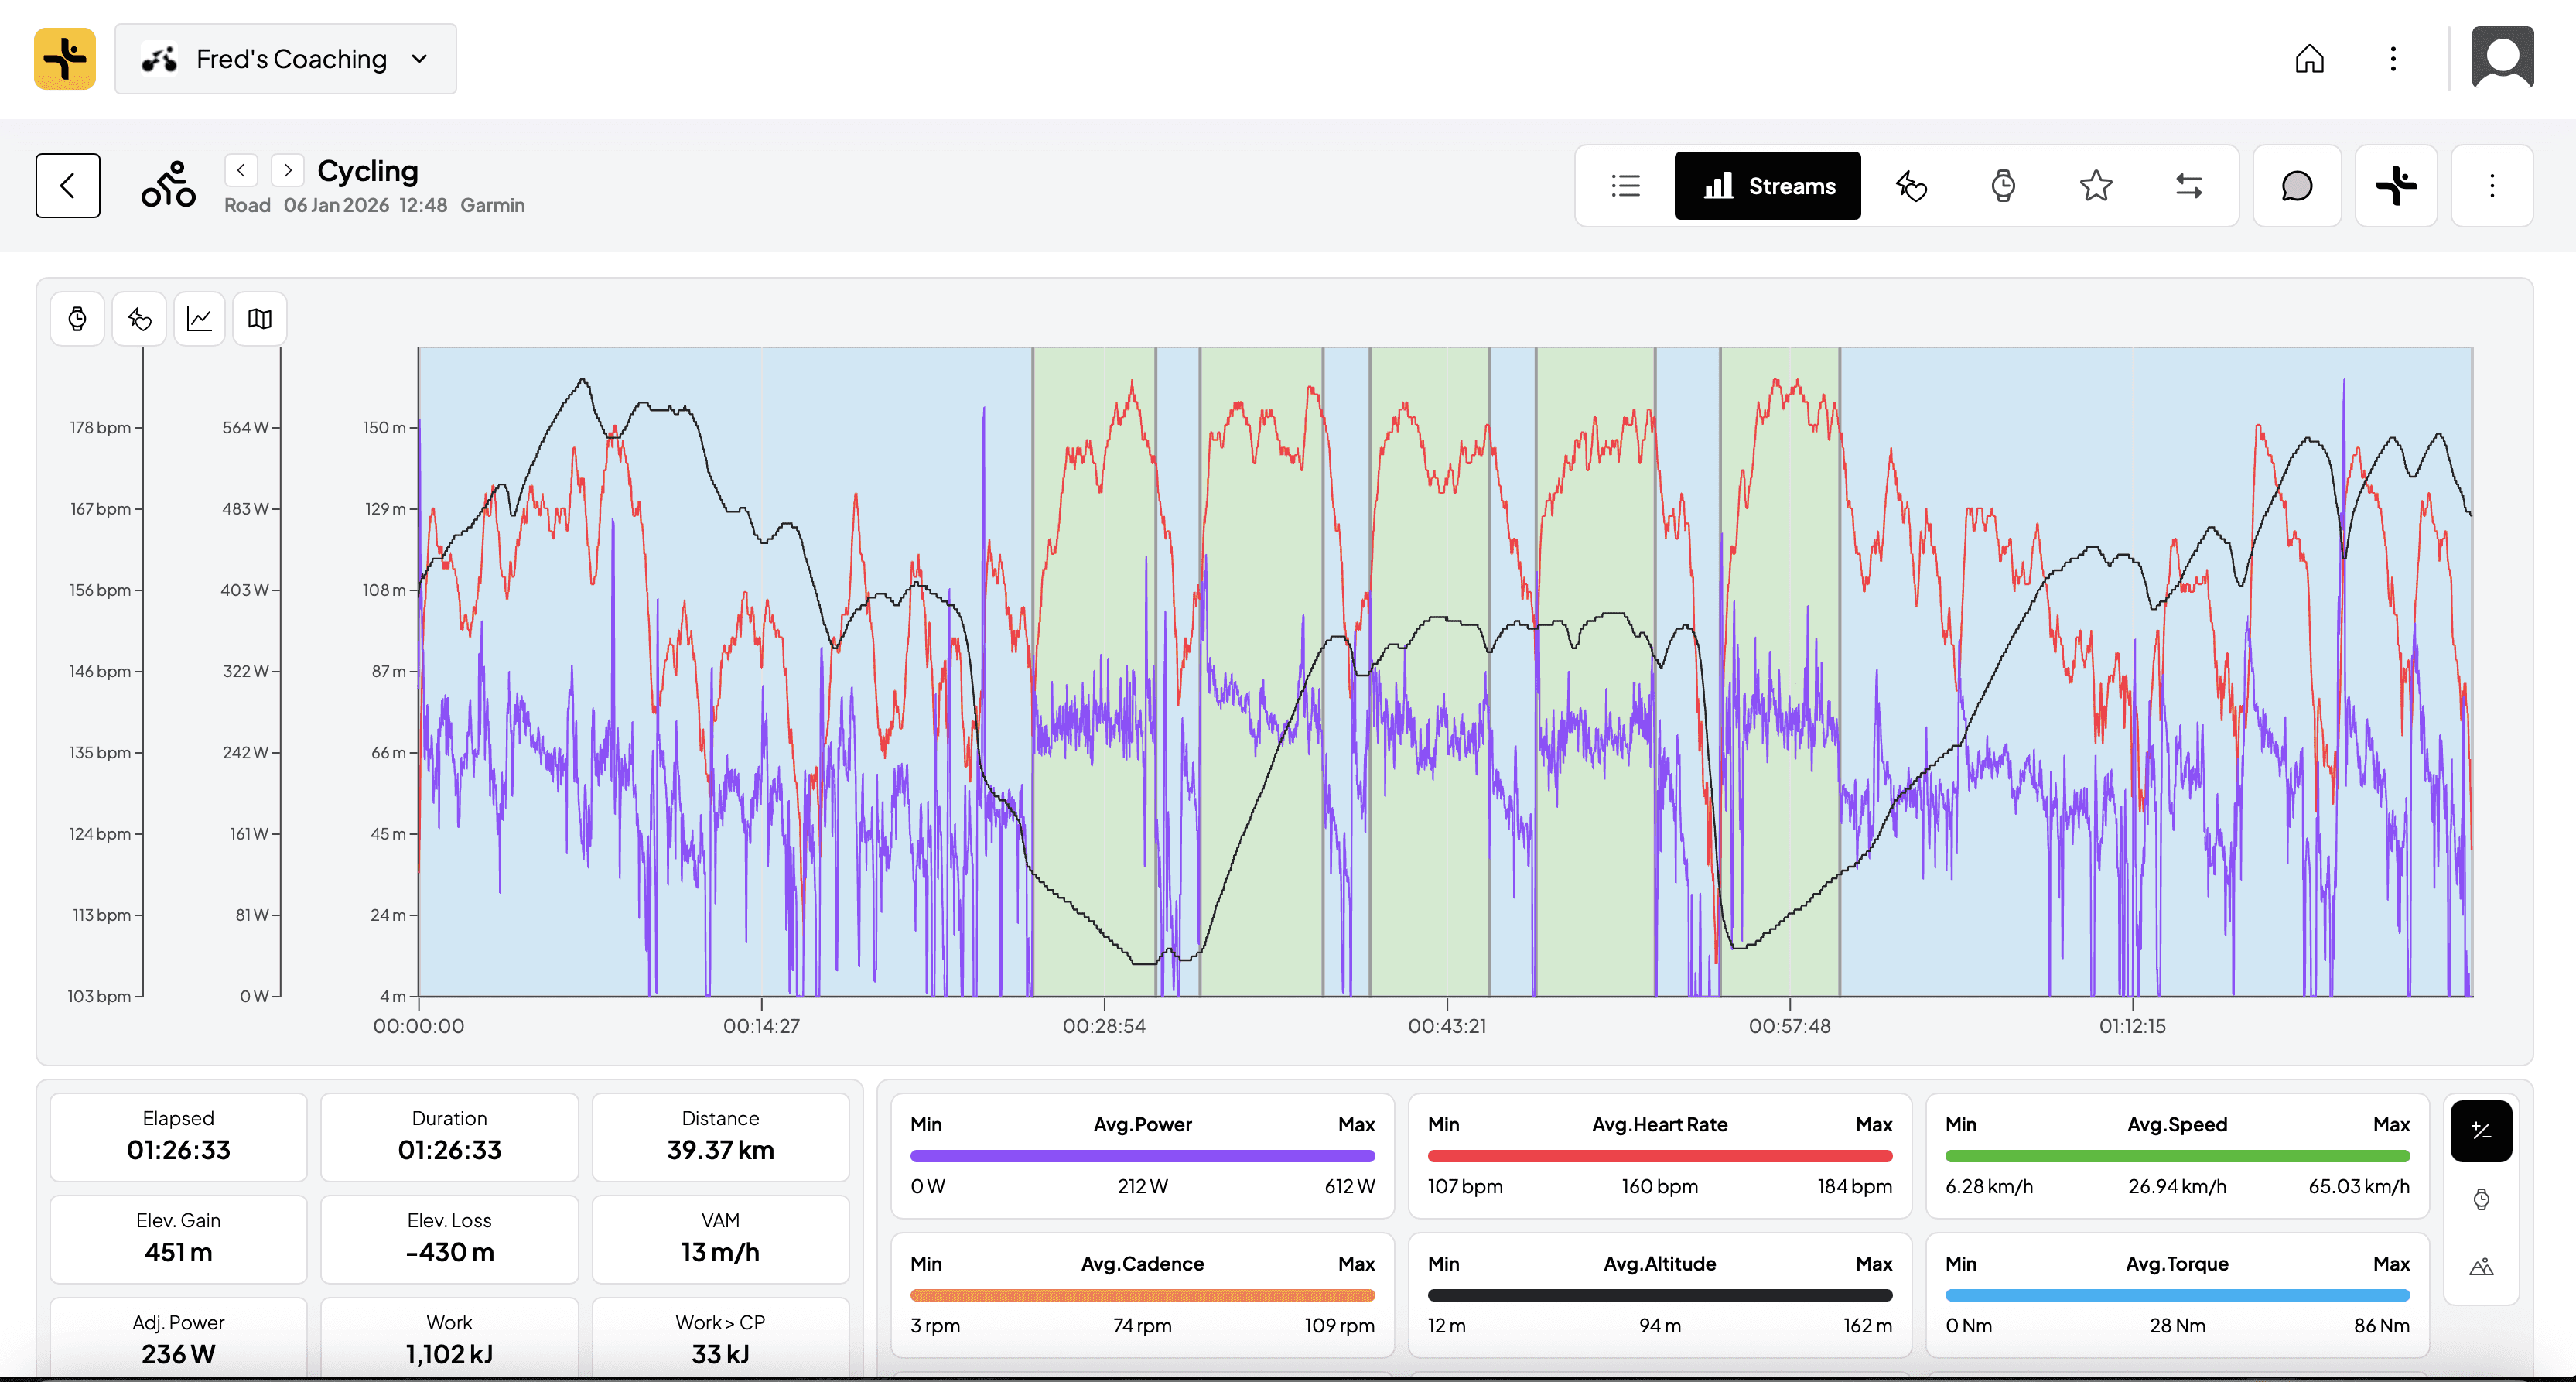The height and width of the screenshot is (1382, 2576).
Task: Click the home icon in the top bar
Action: coord(2309,59)
